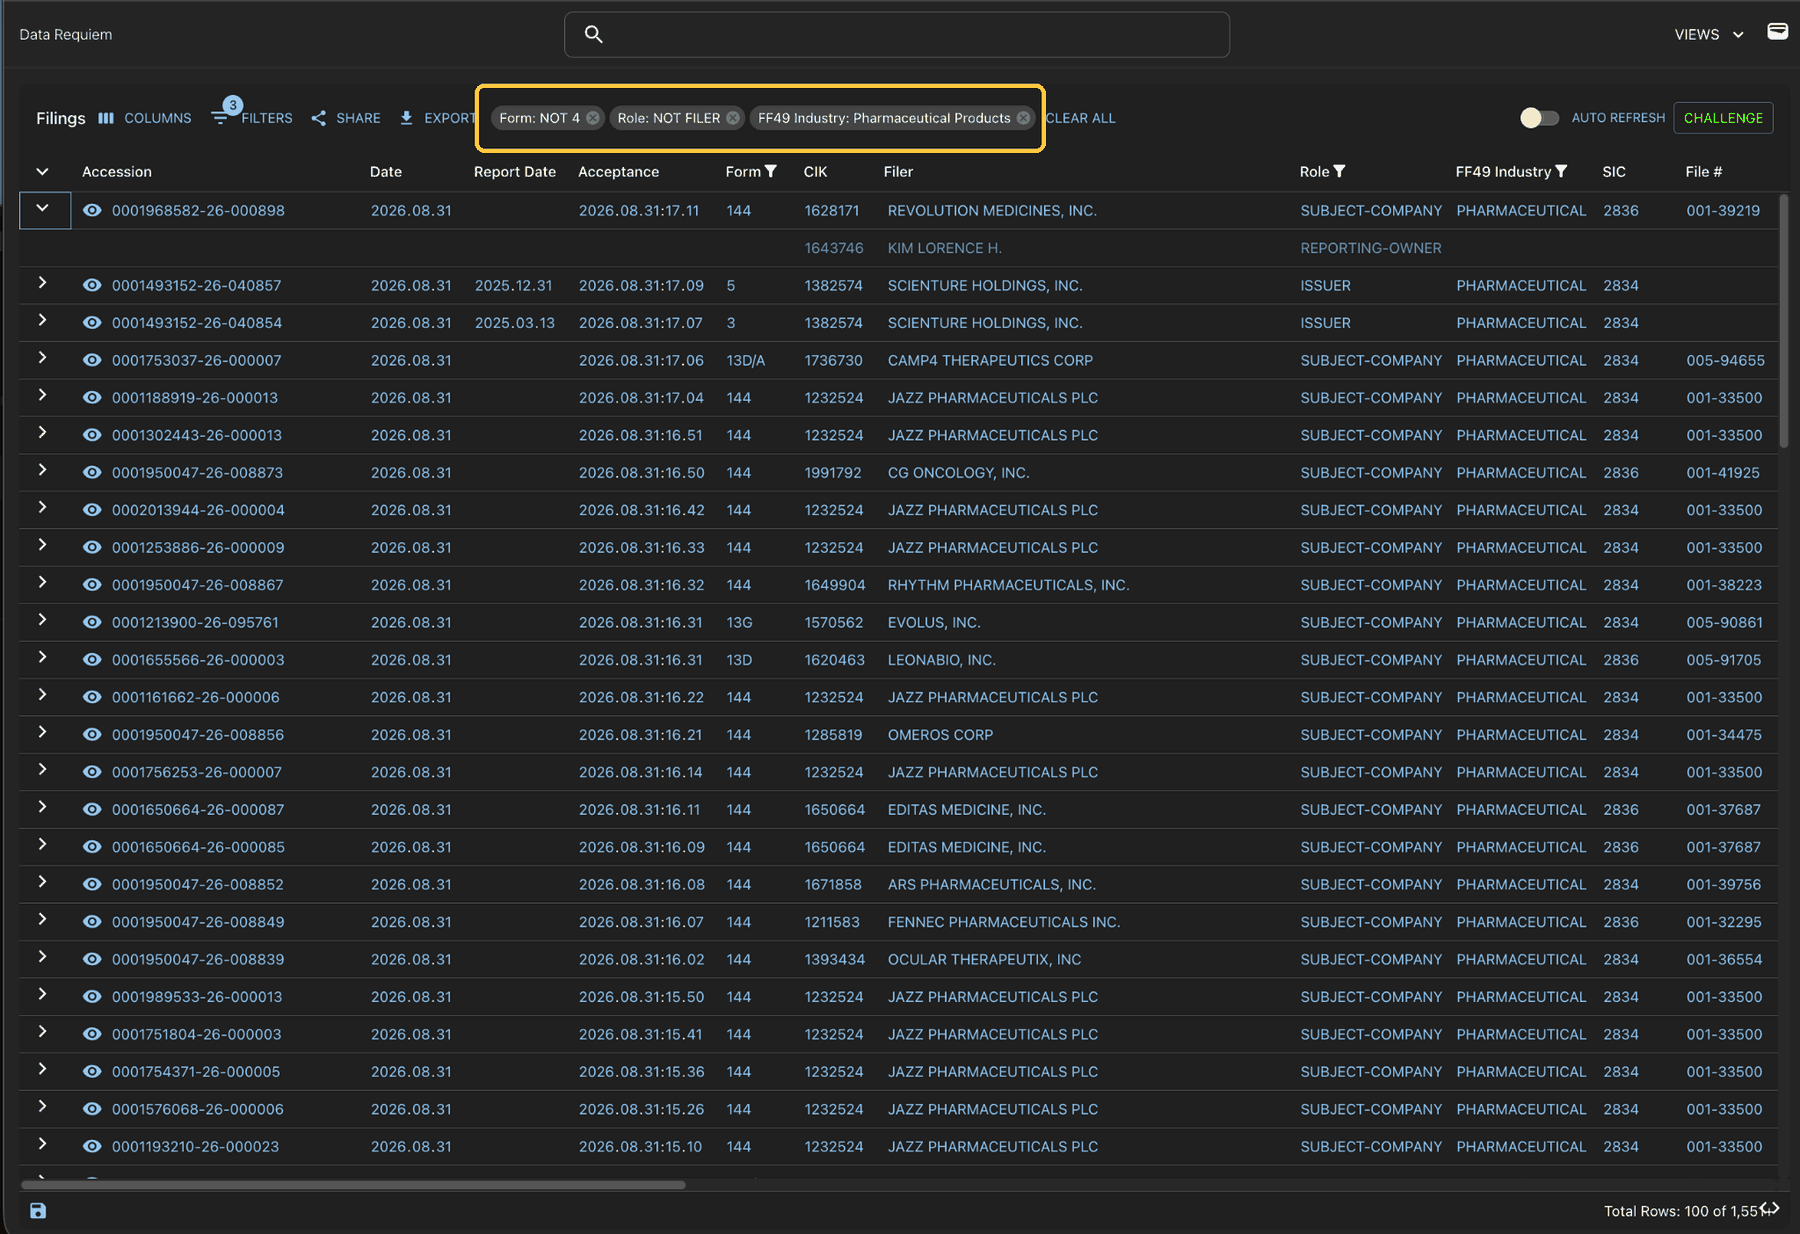
Task: Click the FF49 Industry column filter funnel
Action: (1561, 172)
